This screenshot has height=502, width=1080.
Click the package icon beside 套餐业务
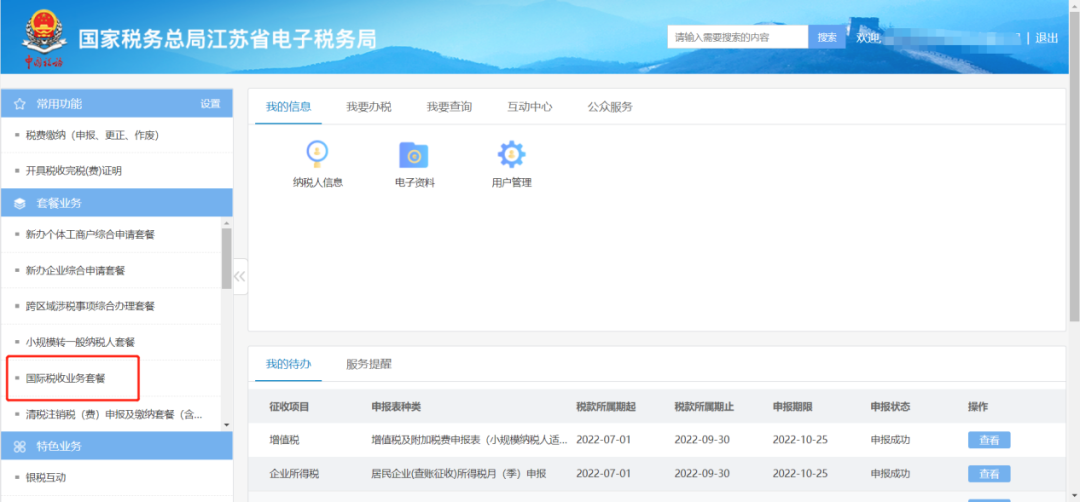(x=19, y=204)
